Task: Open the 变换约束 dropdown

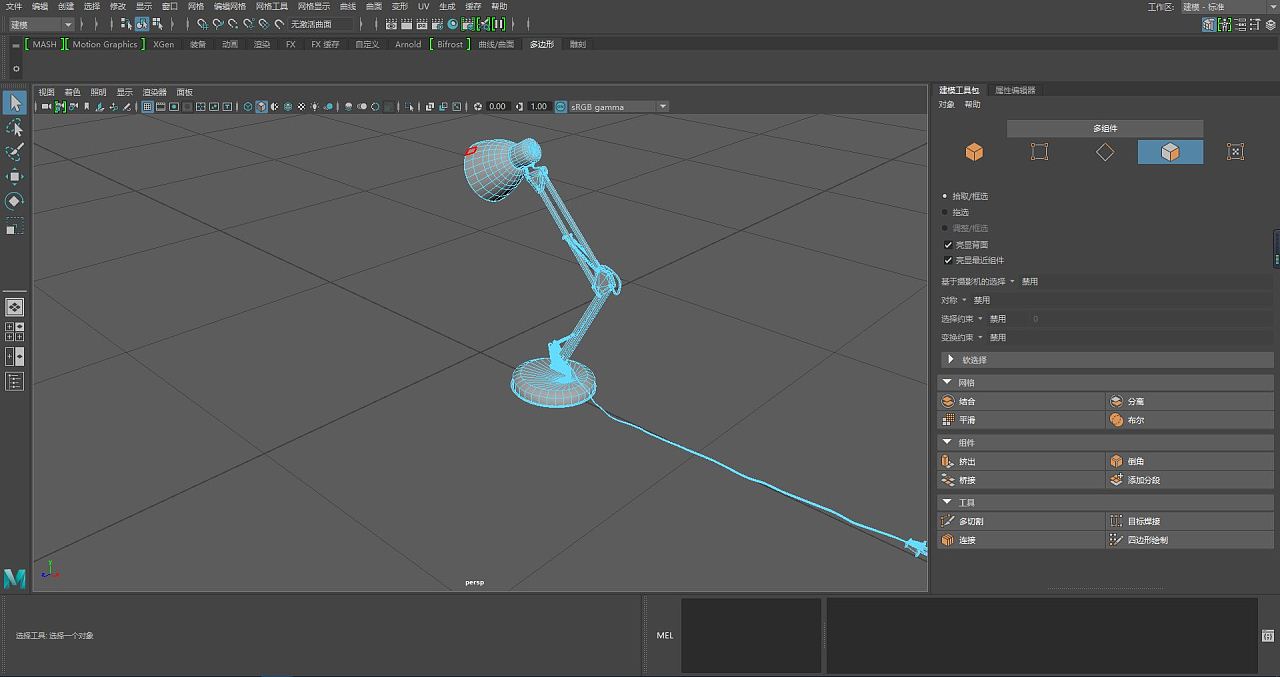Action: (x=962, y=338)
